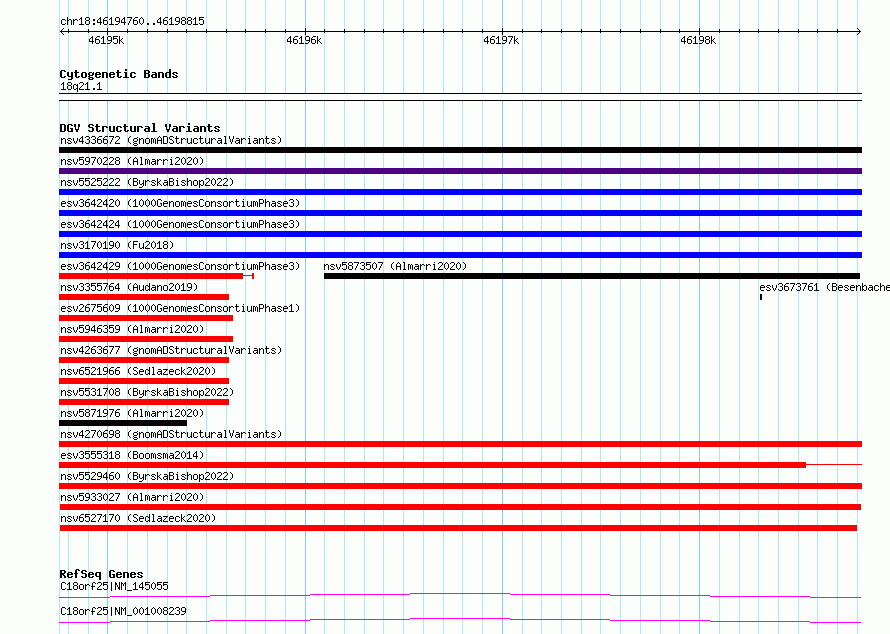890x634 pixels.
Task: Click the red bar under esv2675609
Action: pyautogui.click(x=146, y=318)
